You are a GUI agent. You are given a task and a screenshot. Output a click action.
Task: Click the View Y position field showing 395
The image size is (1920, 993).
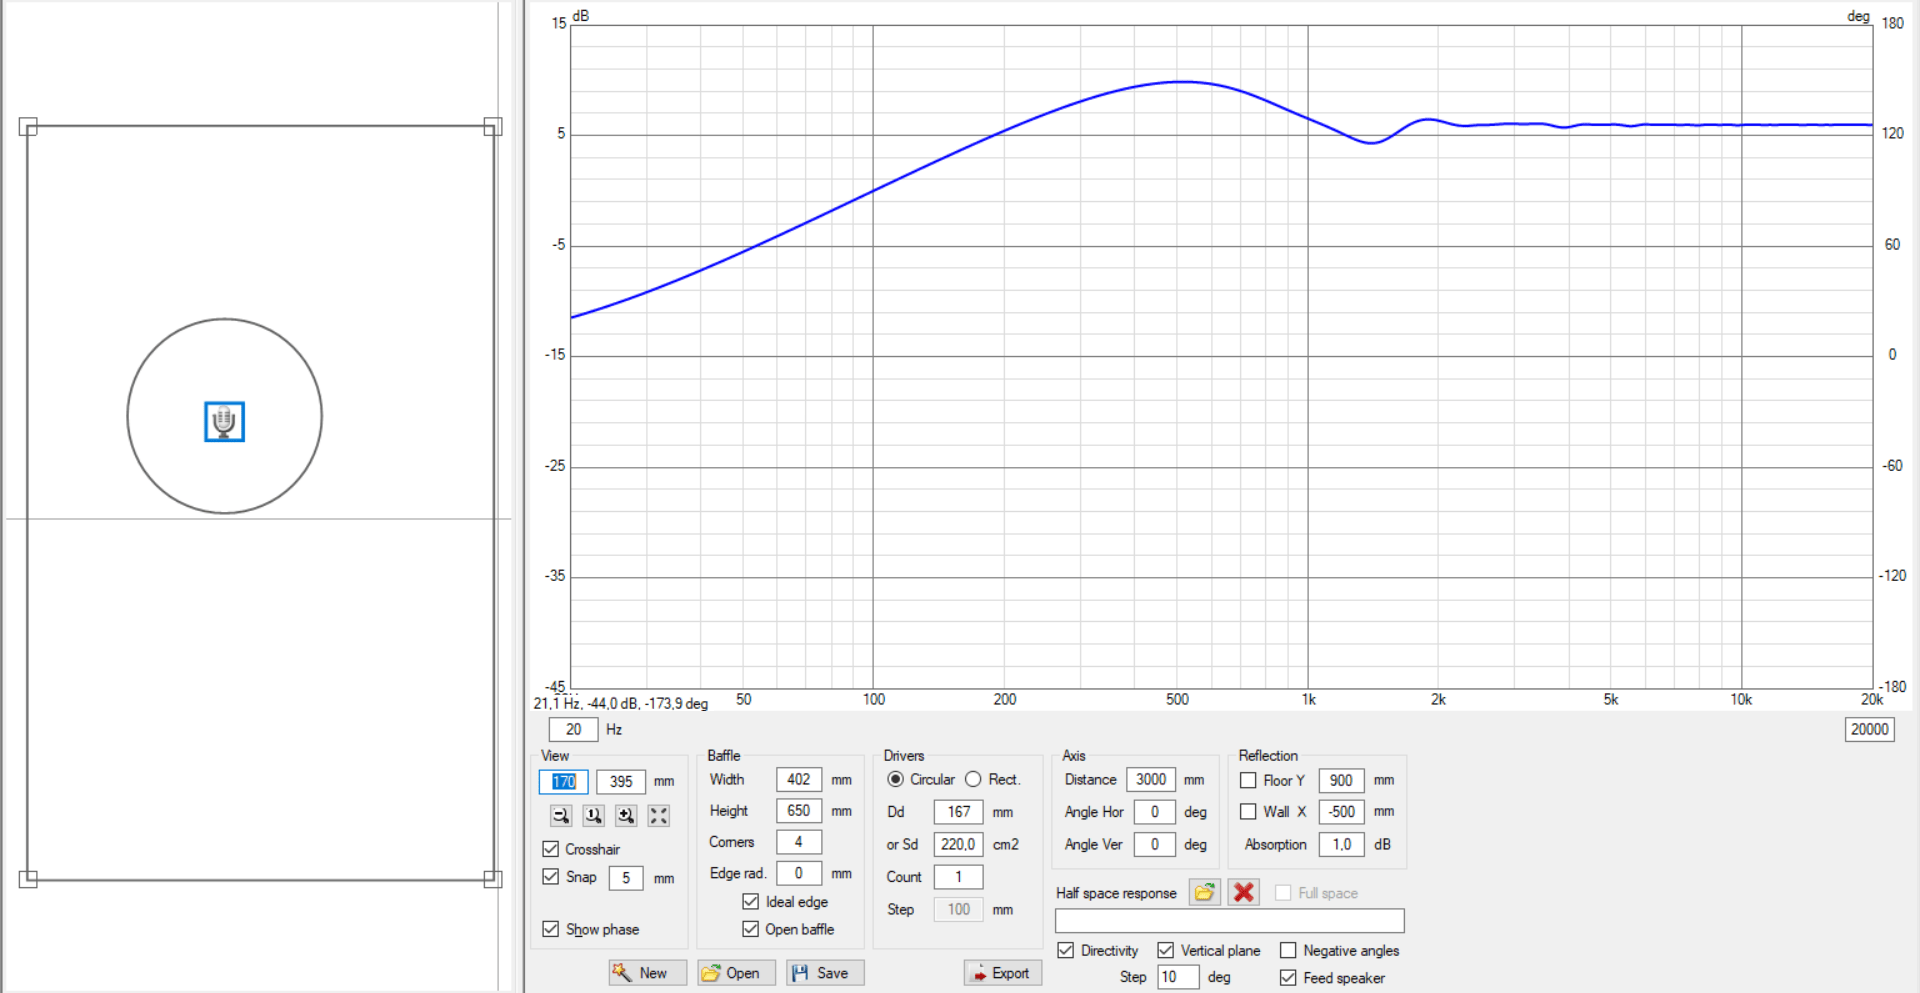621,782
